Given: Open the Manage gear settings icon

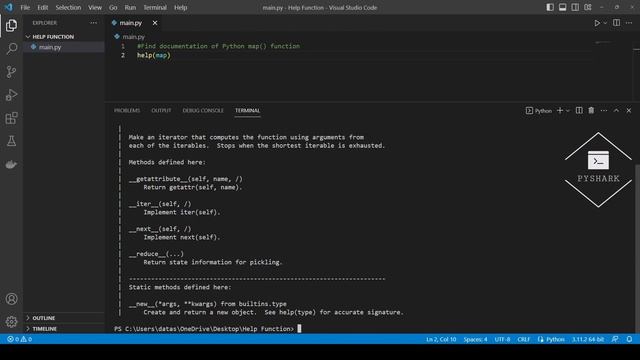Looking at the screenshot, I should [x=11, y=322].
